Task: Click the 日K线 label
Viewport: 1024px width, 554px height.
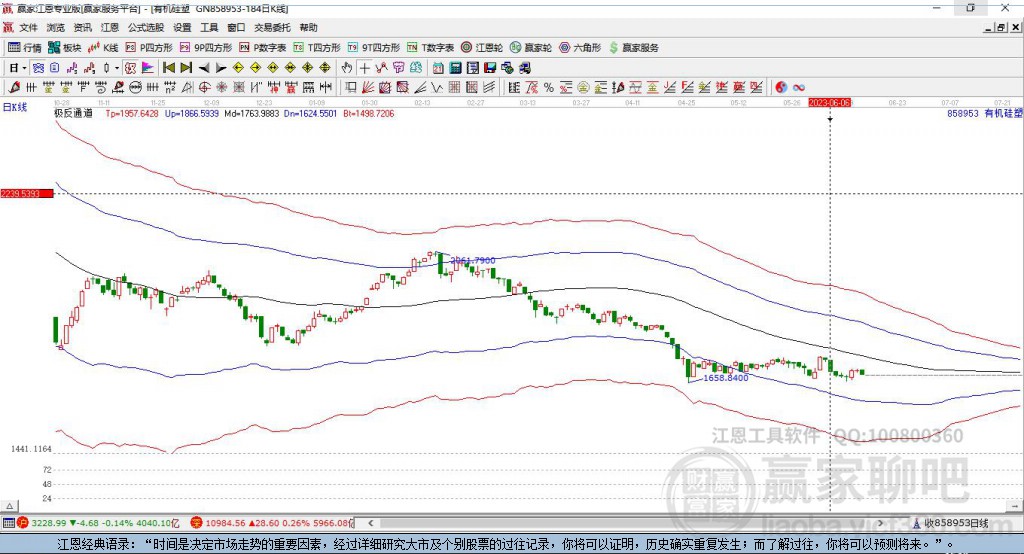Action: pyautogui.click(x=14, y=108)
